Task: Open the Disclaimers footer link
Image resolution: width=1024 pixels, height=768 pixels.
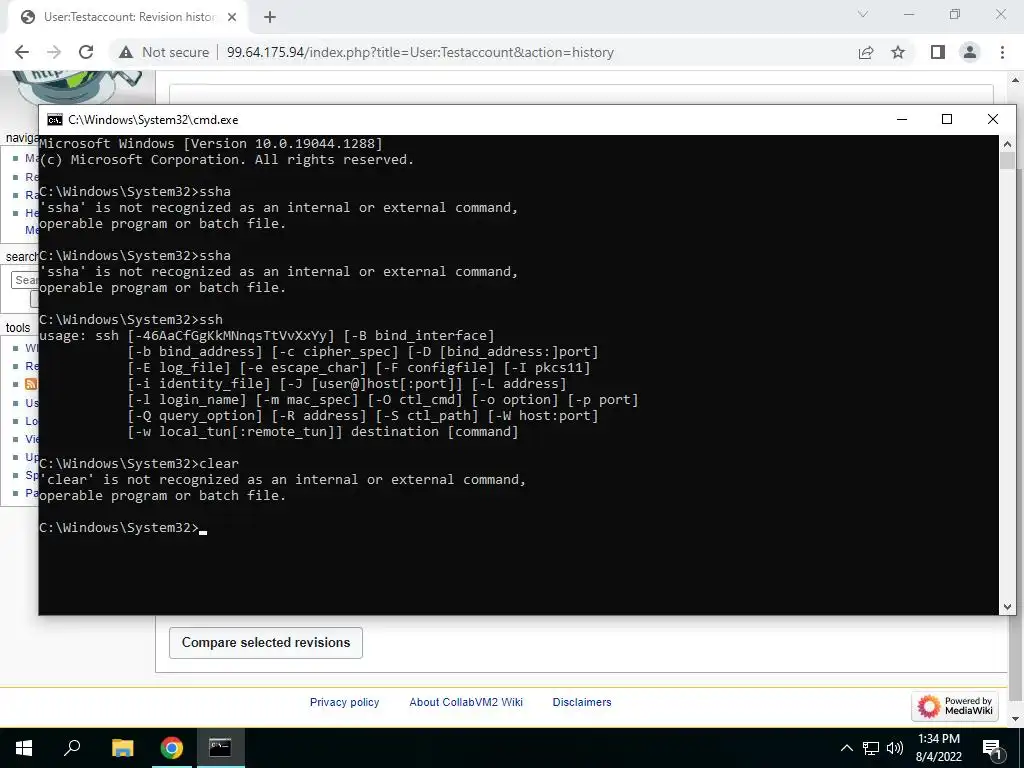Action: (582, 702)
